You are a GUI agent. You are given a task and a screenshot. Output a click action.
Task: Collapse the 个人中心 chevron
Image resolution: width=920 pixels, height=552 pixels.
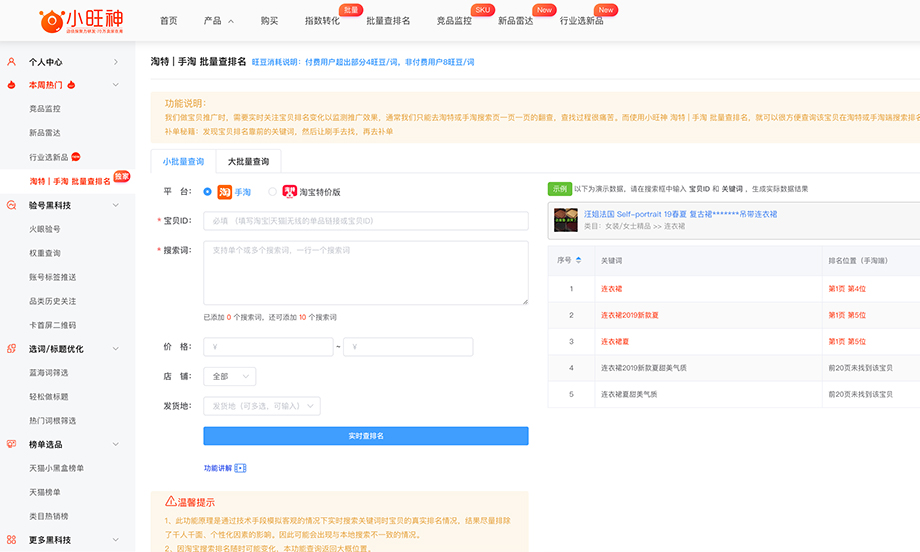116,62
